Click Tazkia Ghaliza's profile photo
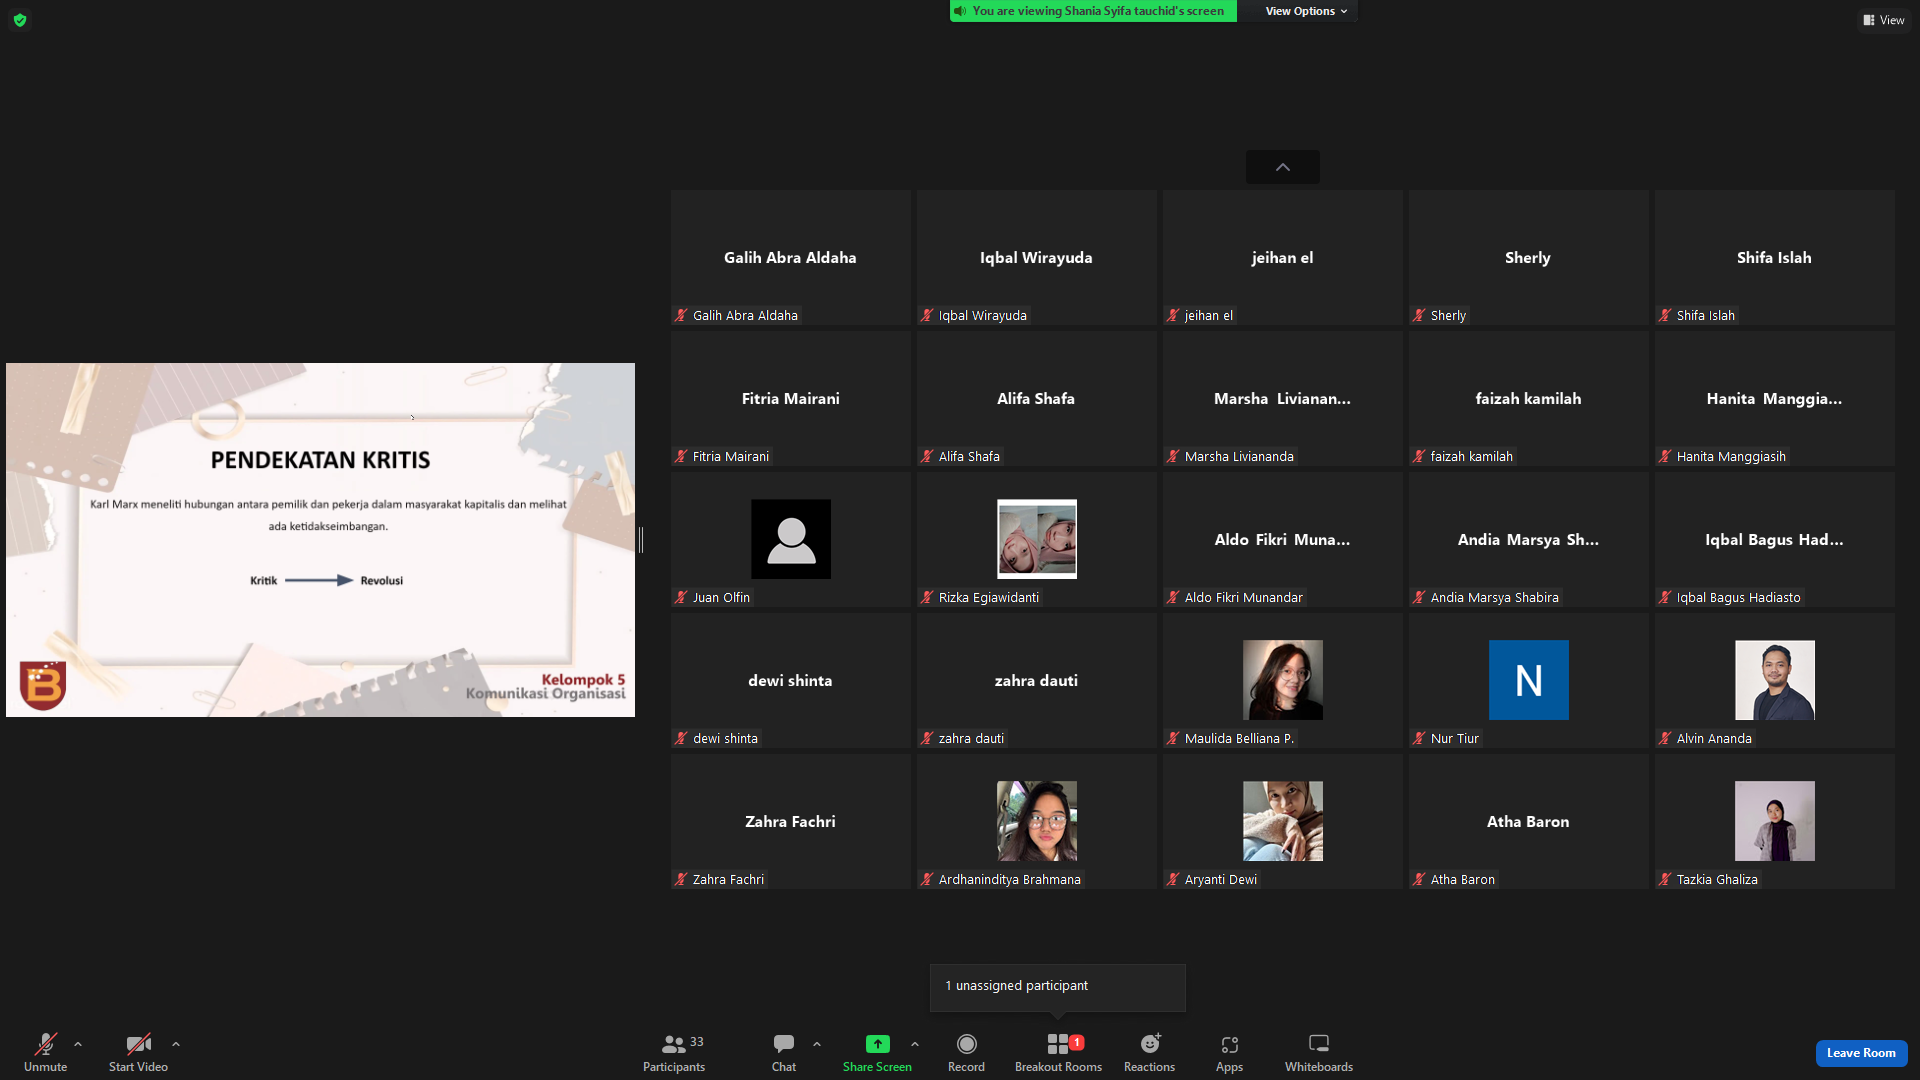The image size is (1920, 1080). tap(1775, 821)
